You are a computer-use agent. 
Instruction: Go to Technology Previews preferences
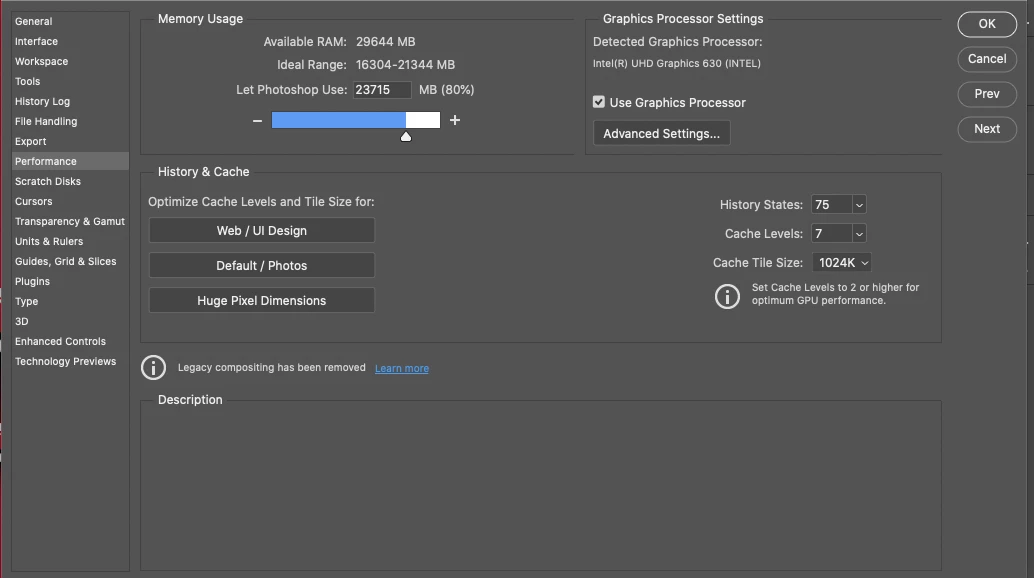coord(65,361)
